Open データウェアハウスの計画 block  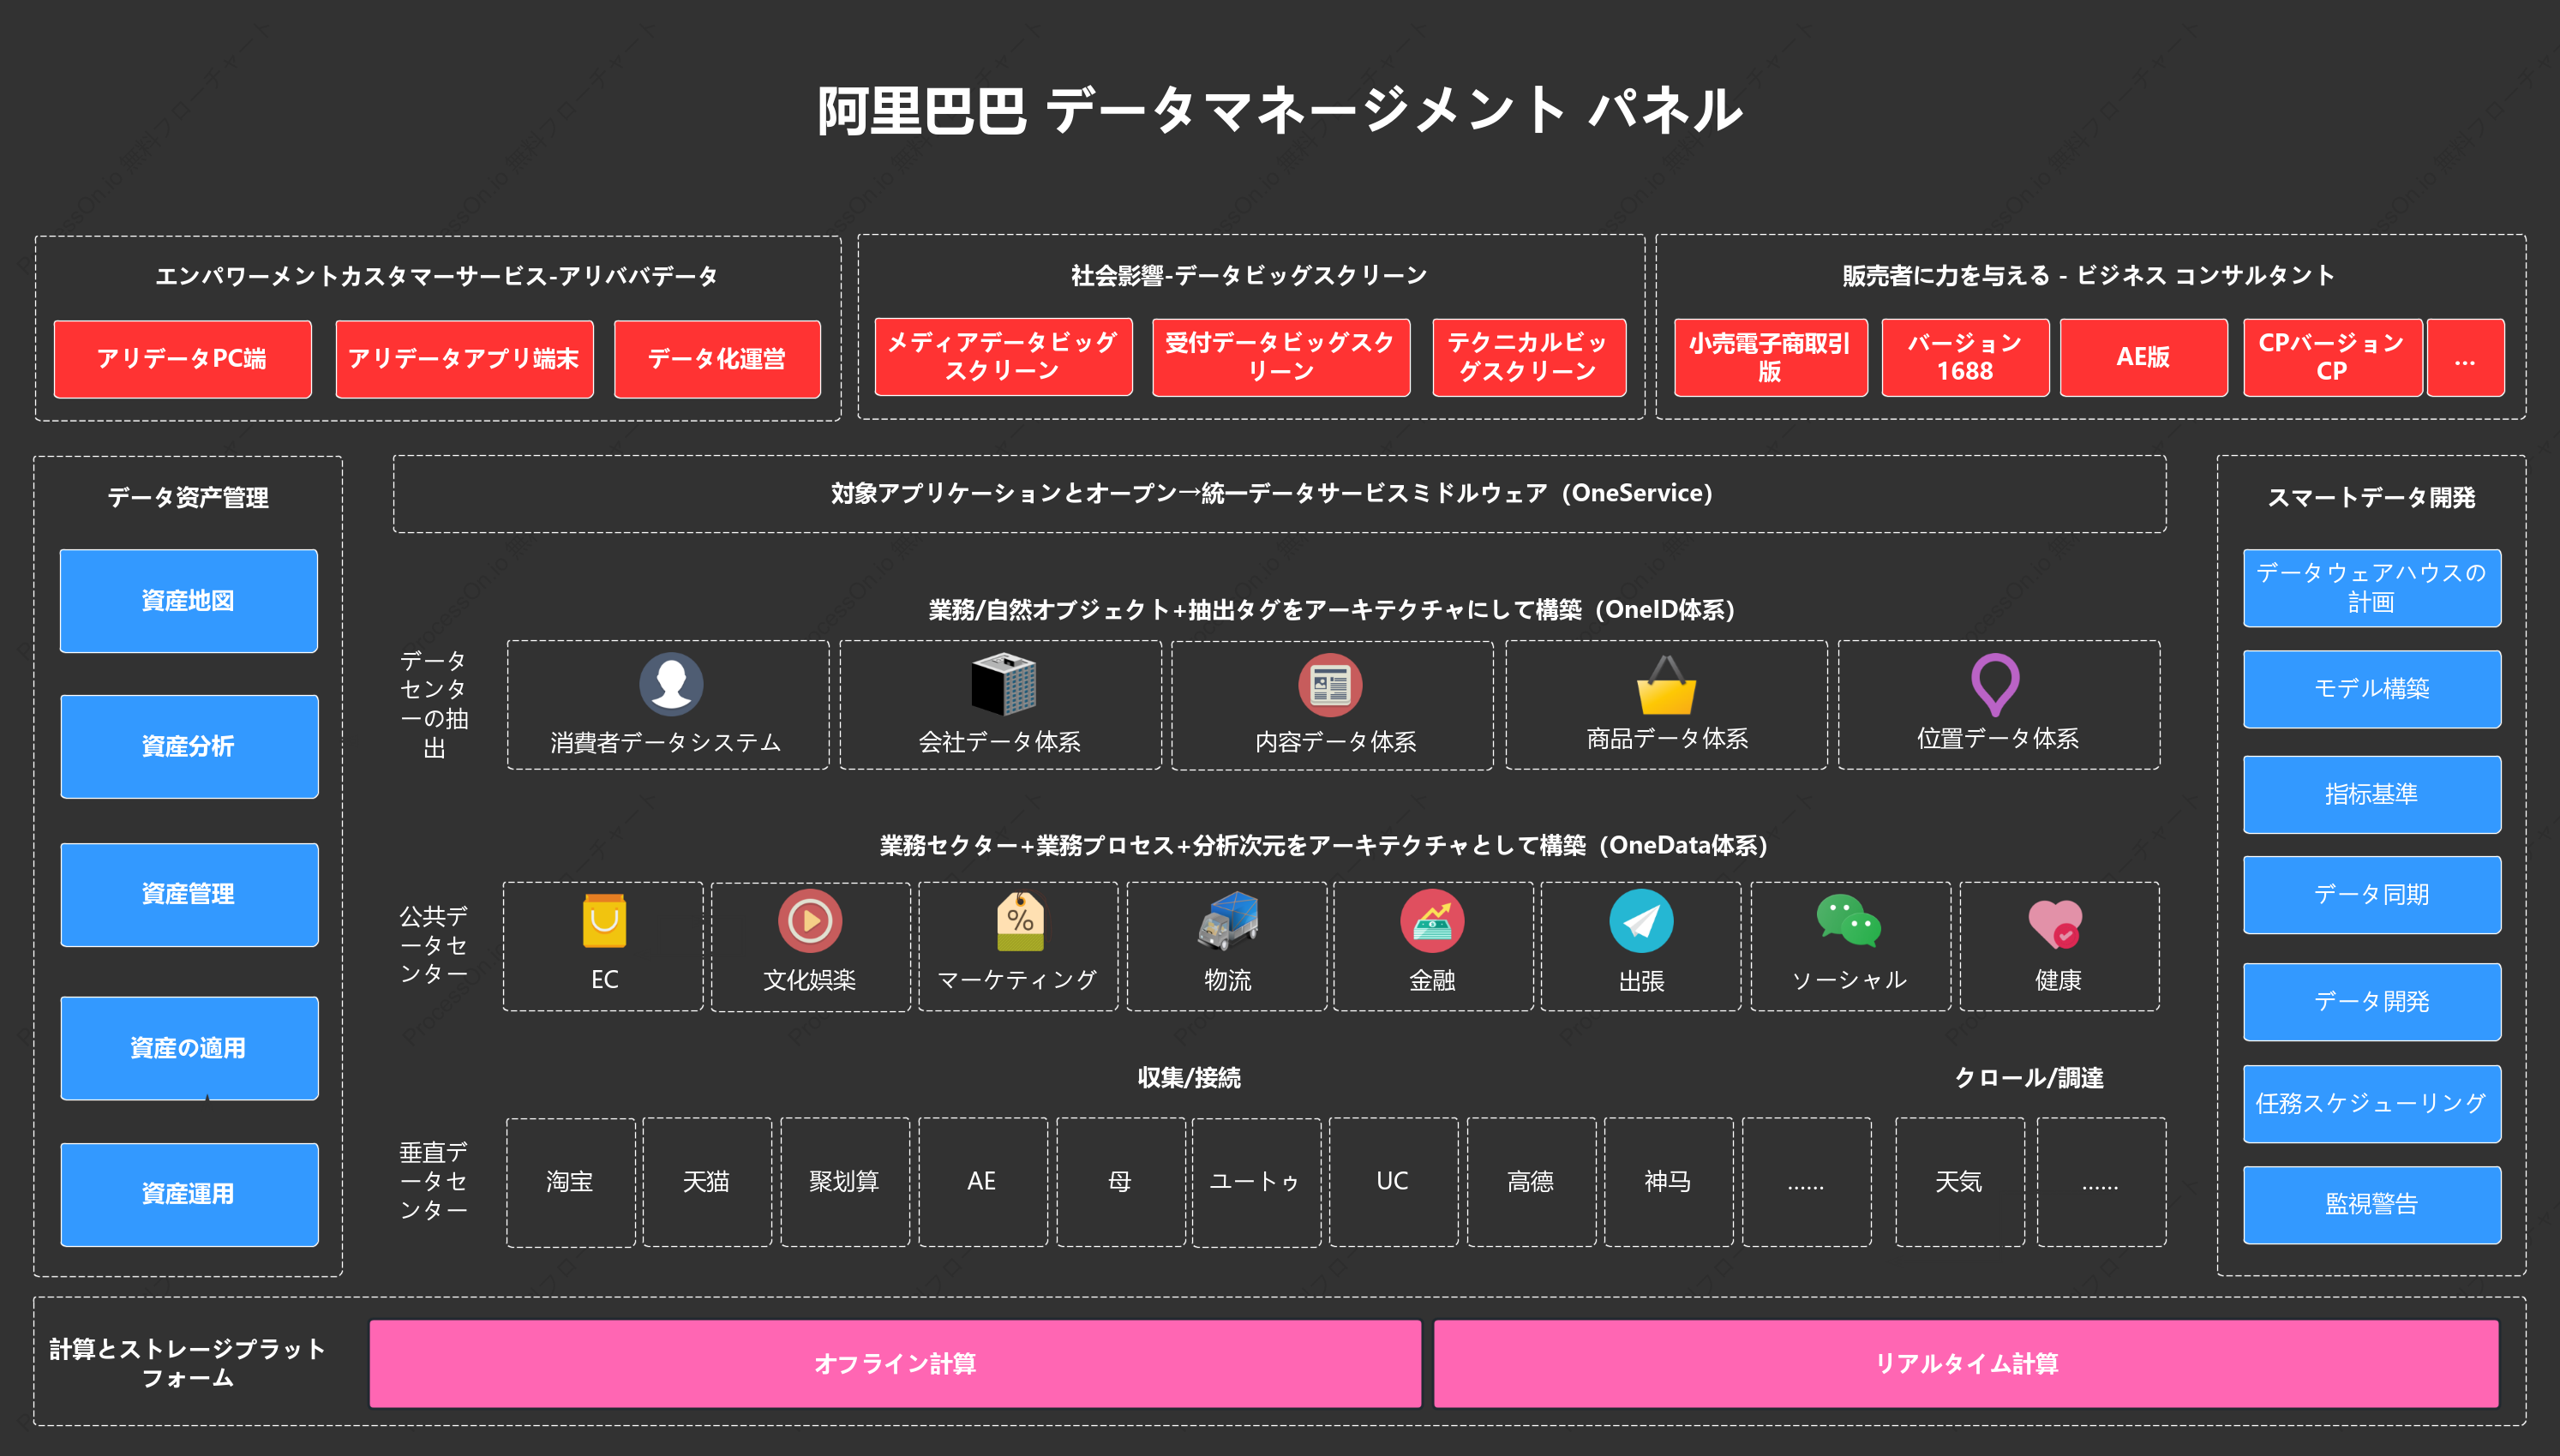[x=2372, y=588]
